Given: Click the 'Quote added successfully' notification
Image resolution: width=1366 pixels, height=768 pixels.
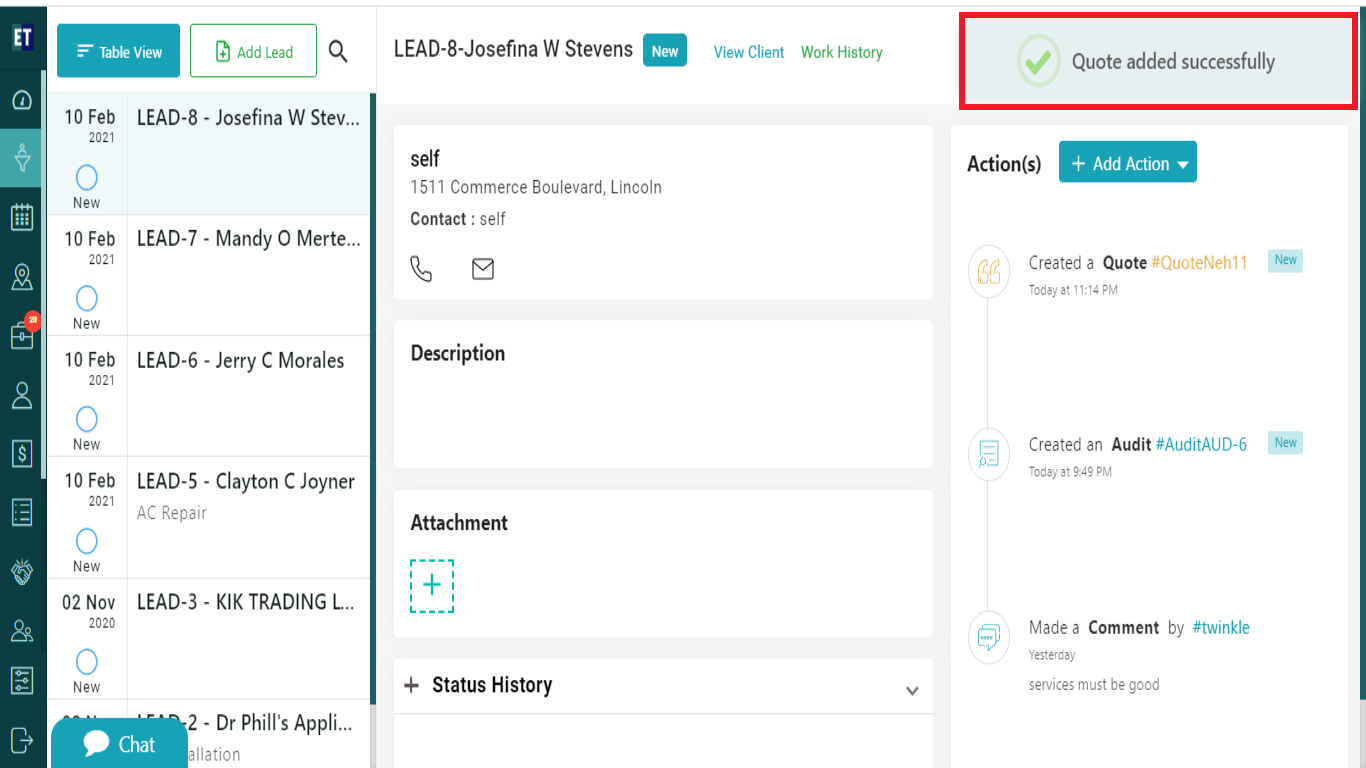Looking at the screenshot, I should point(1159,61).
